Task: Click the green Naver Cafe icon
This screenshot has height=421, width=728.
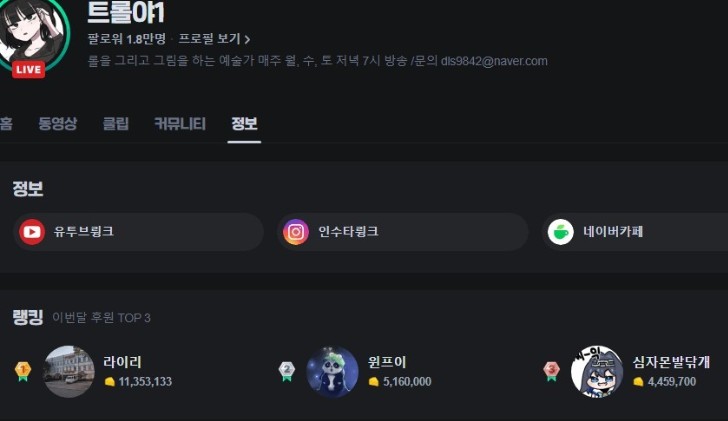Action: [x=560, y=232]
